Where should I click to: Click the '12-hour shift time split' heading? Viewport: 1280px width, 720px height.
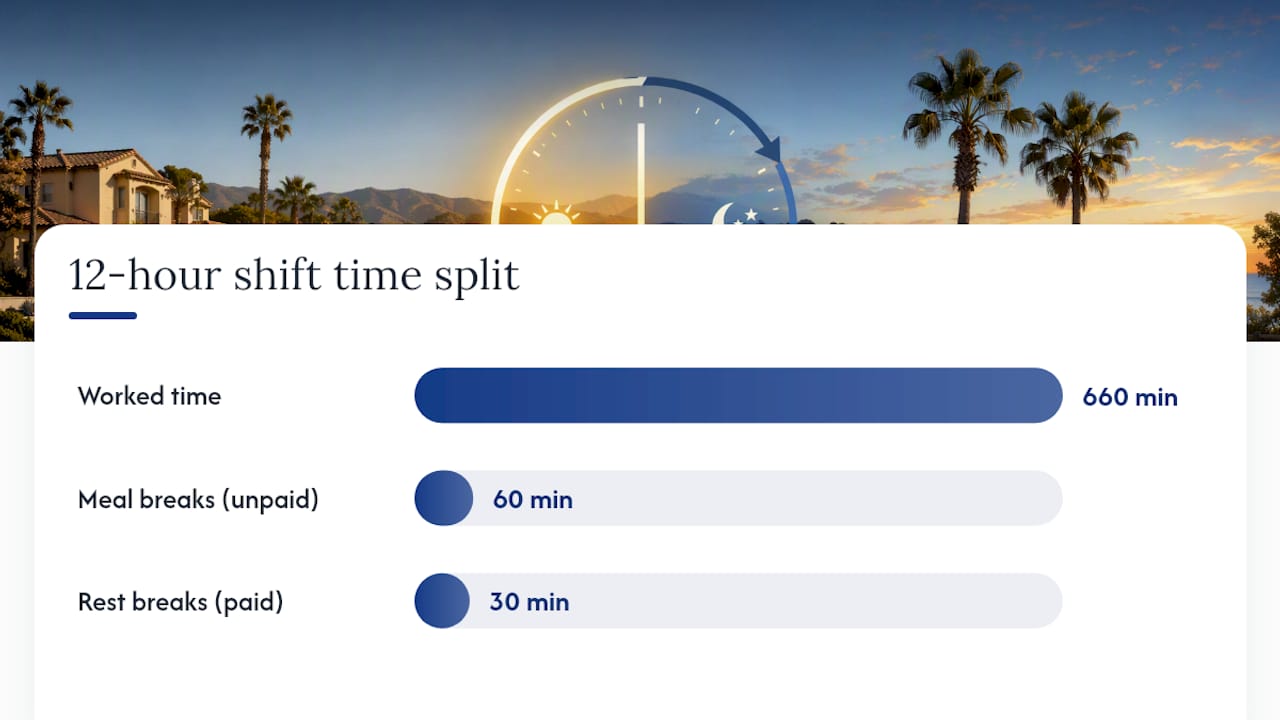point(294,275)
